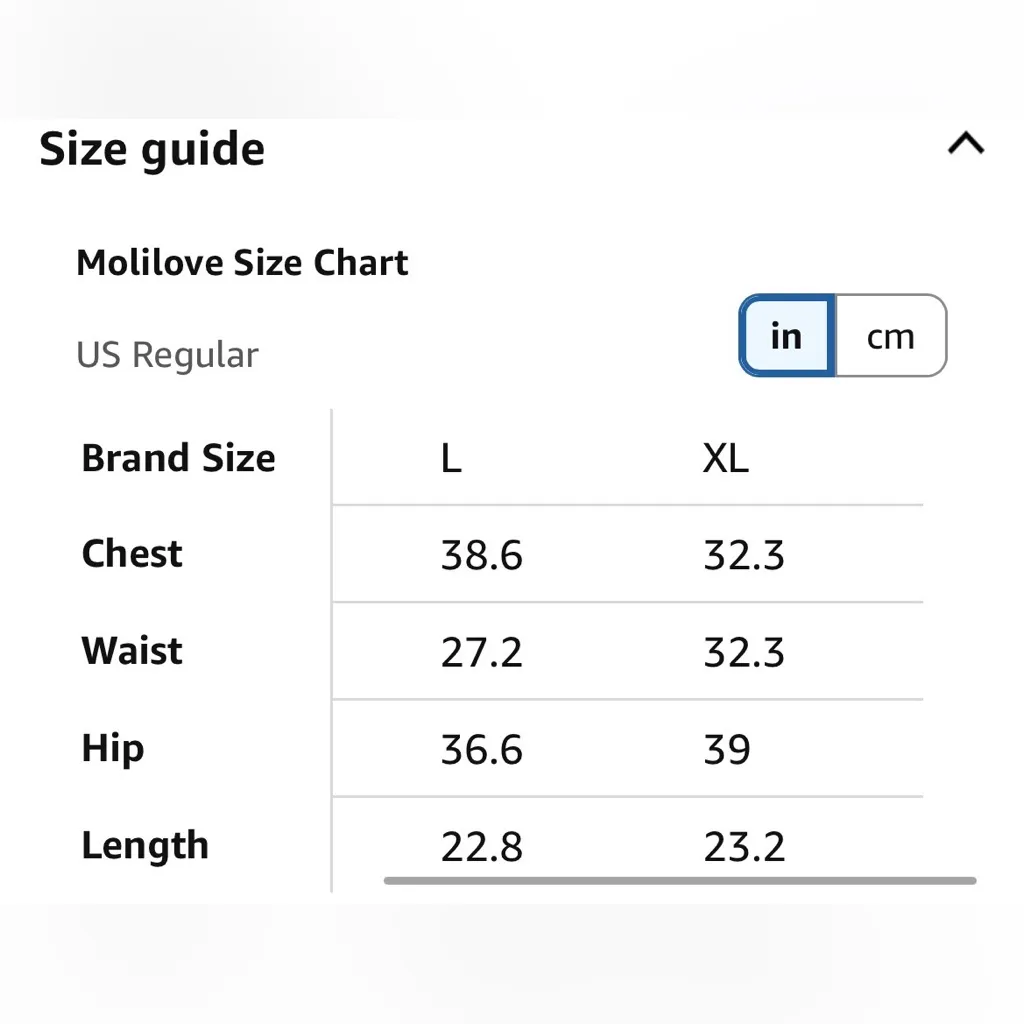1024x1024 pixels.
Task: Collapse the Size guide chevron arrow
Action: click(965, 144)
